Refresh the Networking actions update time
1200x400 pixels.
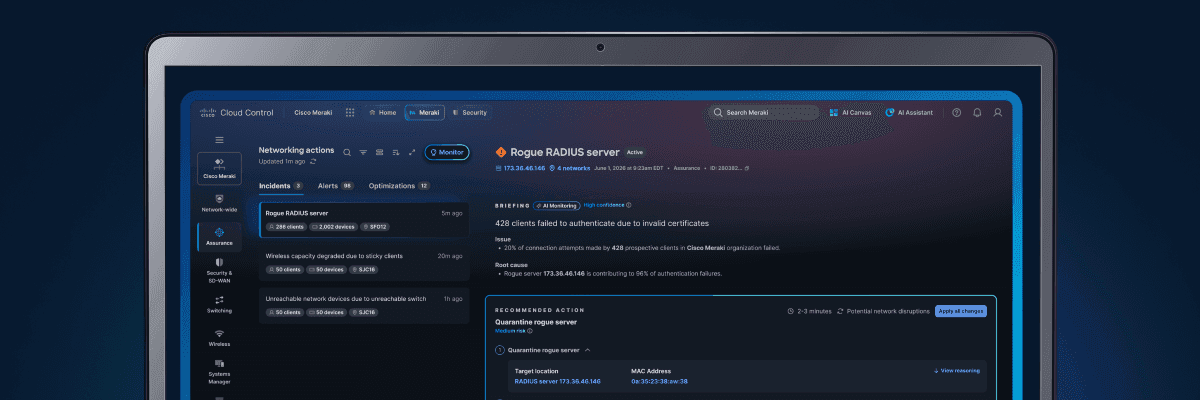click(x=313, y=161)
